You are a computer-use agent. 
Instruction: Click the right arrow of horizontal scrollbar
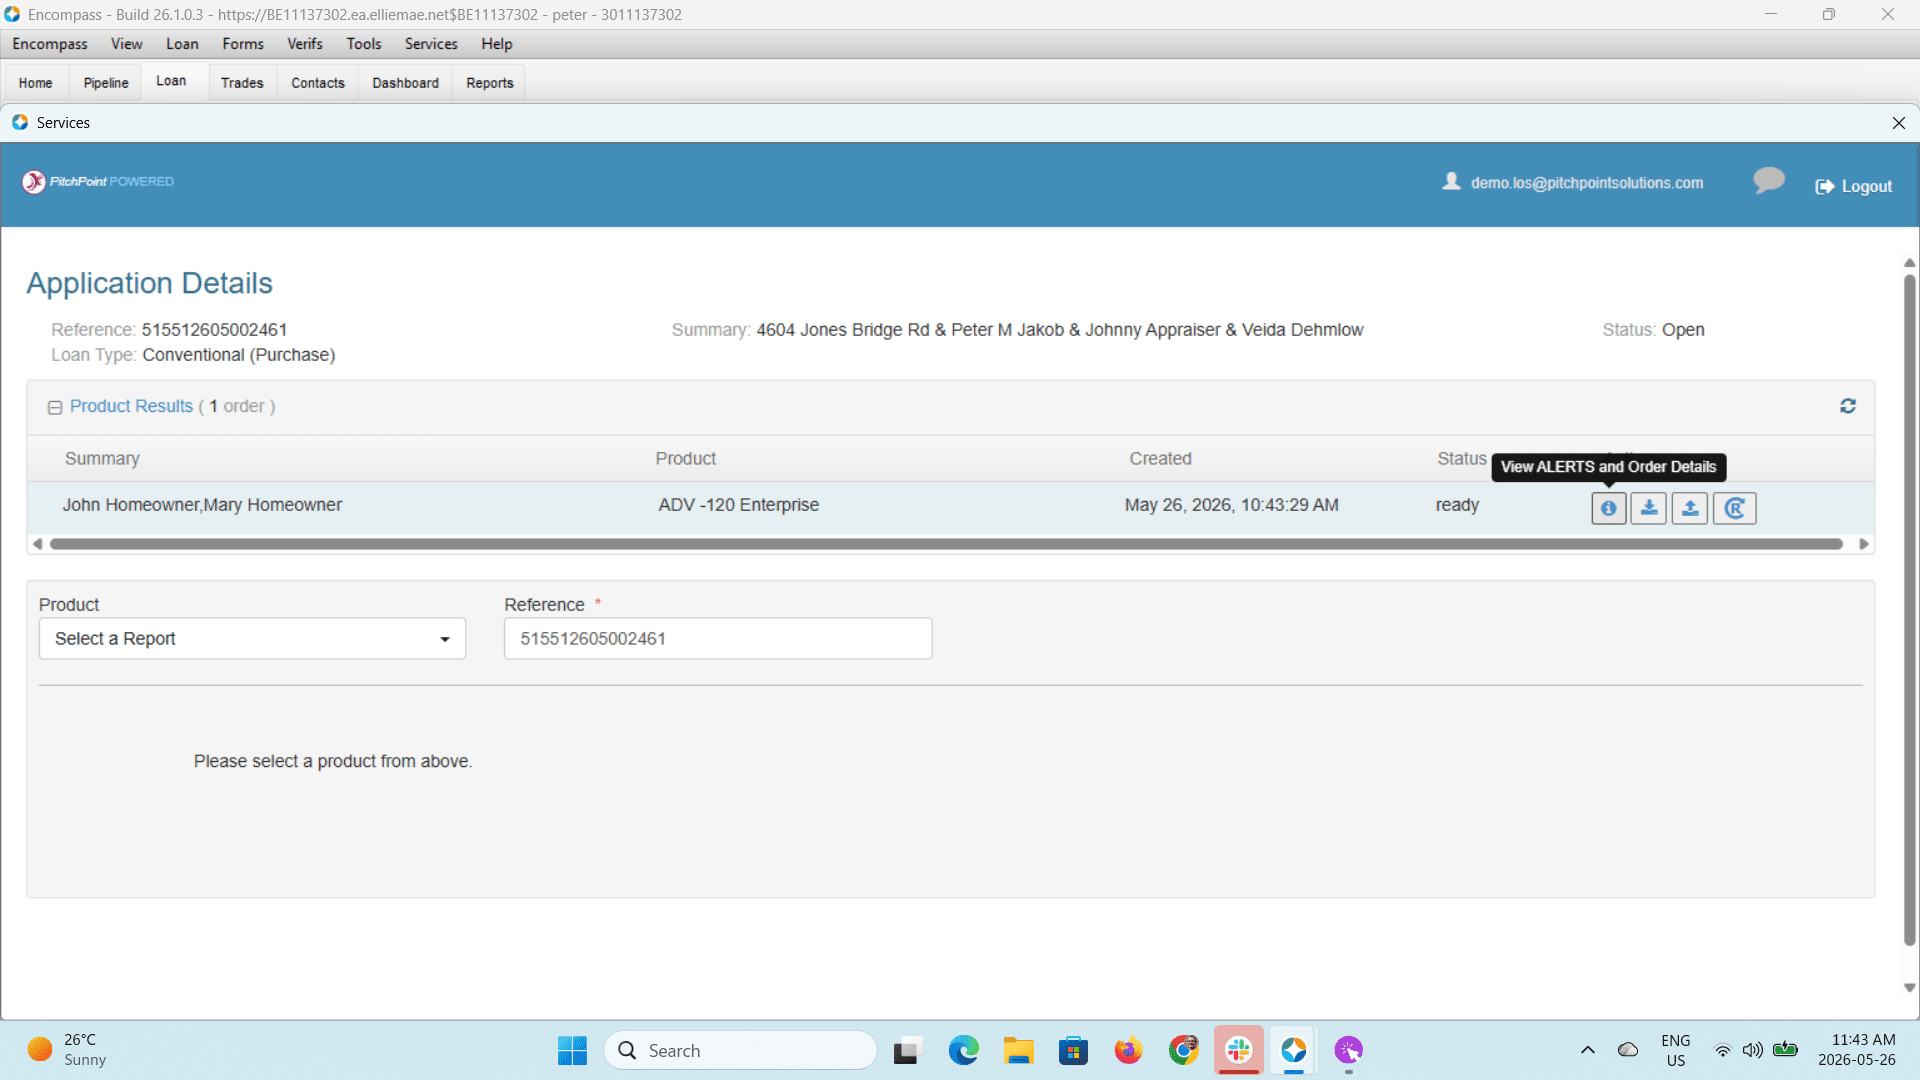1864,544
